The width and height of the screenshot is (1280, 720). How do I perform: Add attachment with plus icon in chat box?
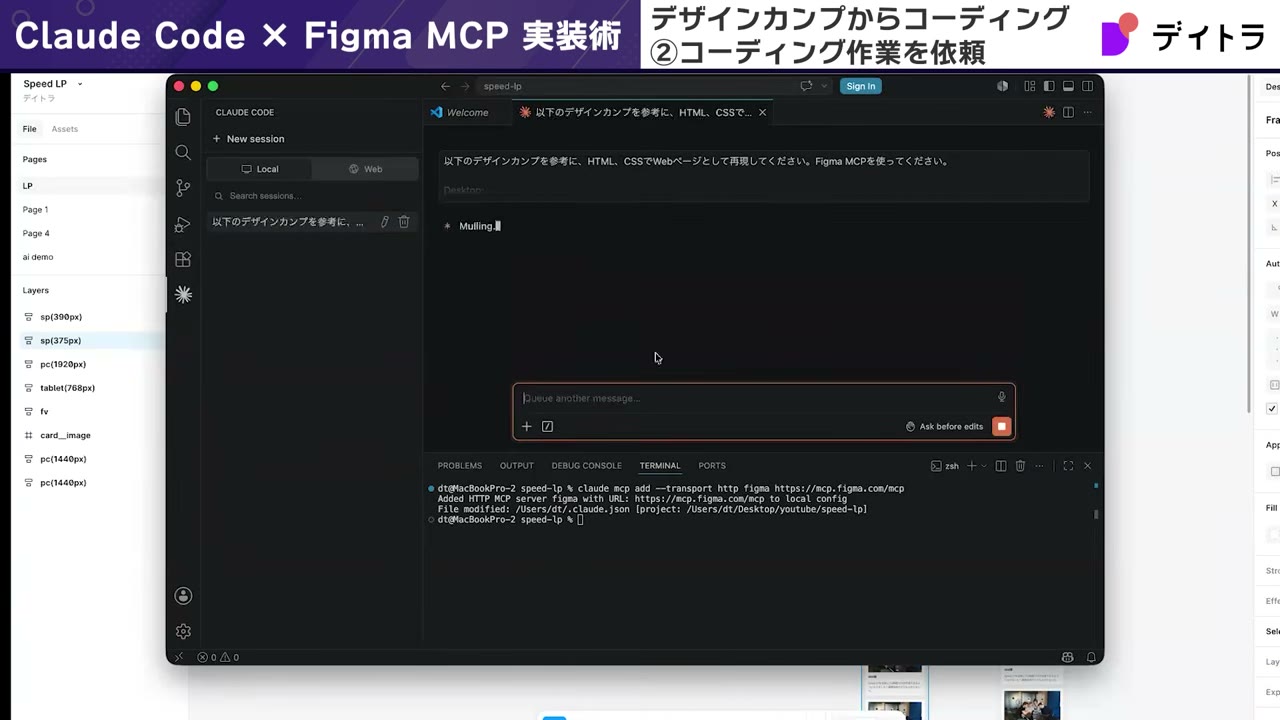527,426
